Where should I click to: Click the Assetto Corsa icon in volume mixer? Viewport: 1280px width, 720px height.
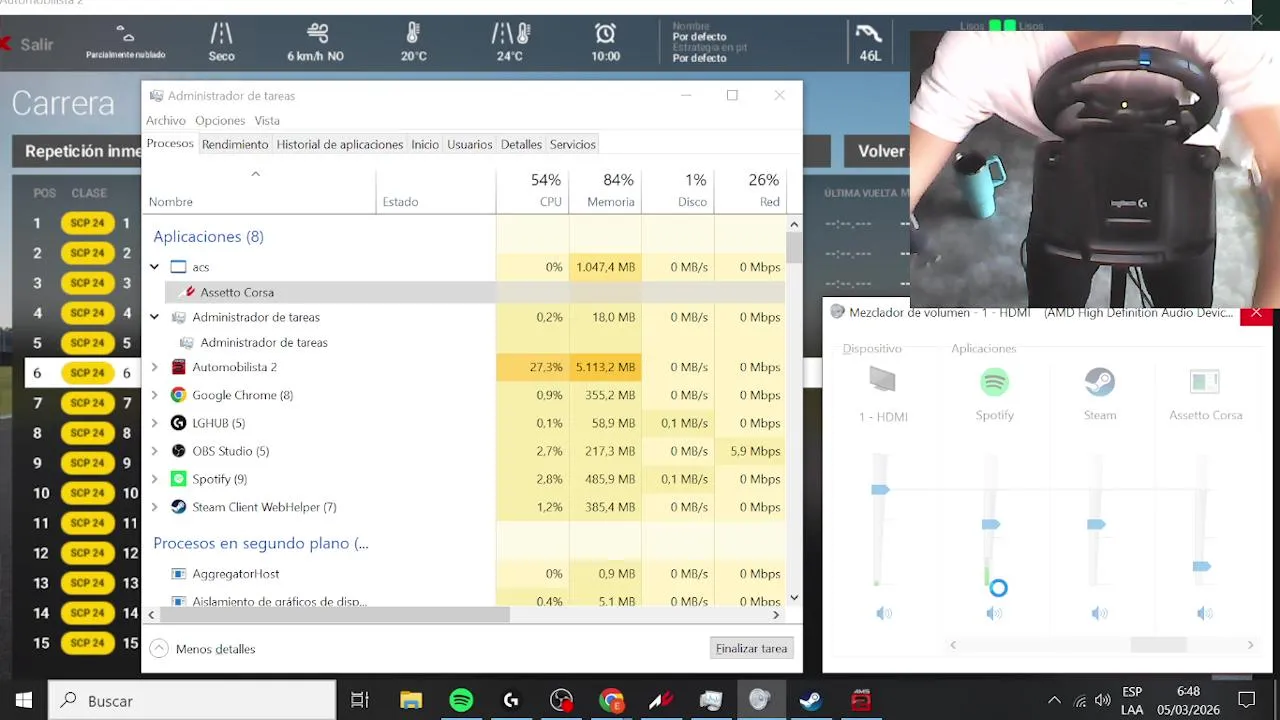pyautogui.click(x=1205, y=382)
